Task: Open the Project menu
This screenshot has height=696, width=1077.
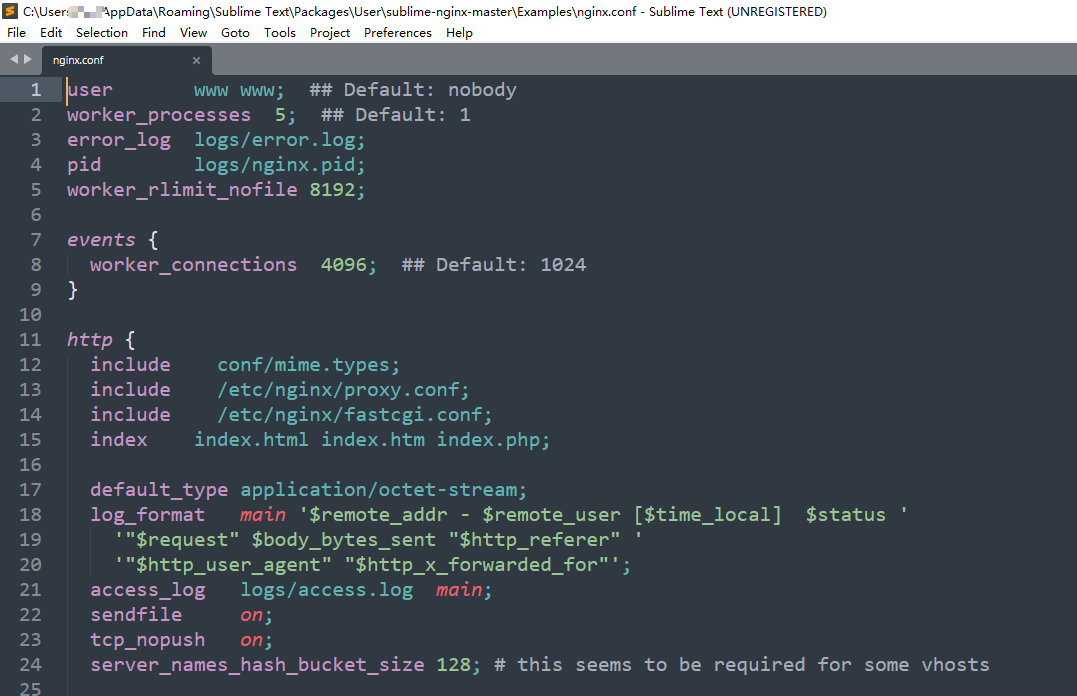Action: (330, 32)
